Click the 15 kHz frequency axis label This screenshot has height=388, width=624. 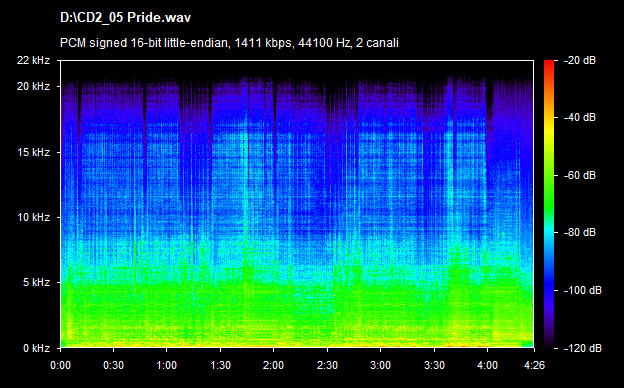[33, 152]
